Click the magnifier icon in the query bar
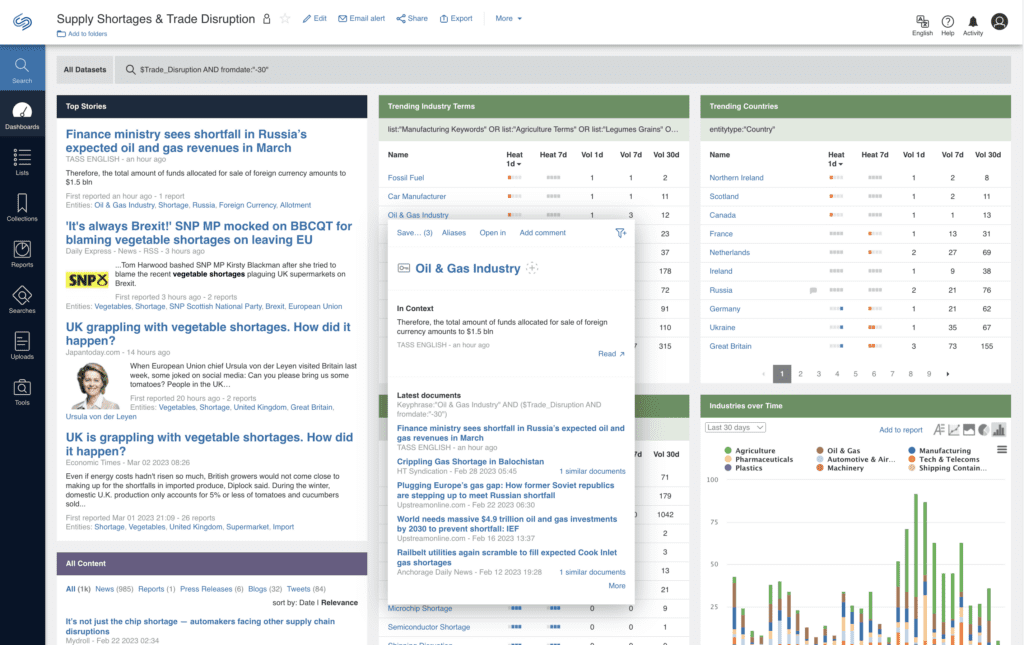The height and width of the screenshot is (645, 1024). point(131,70)
